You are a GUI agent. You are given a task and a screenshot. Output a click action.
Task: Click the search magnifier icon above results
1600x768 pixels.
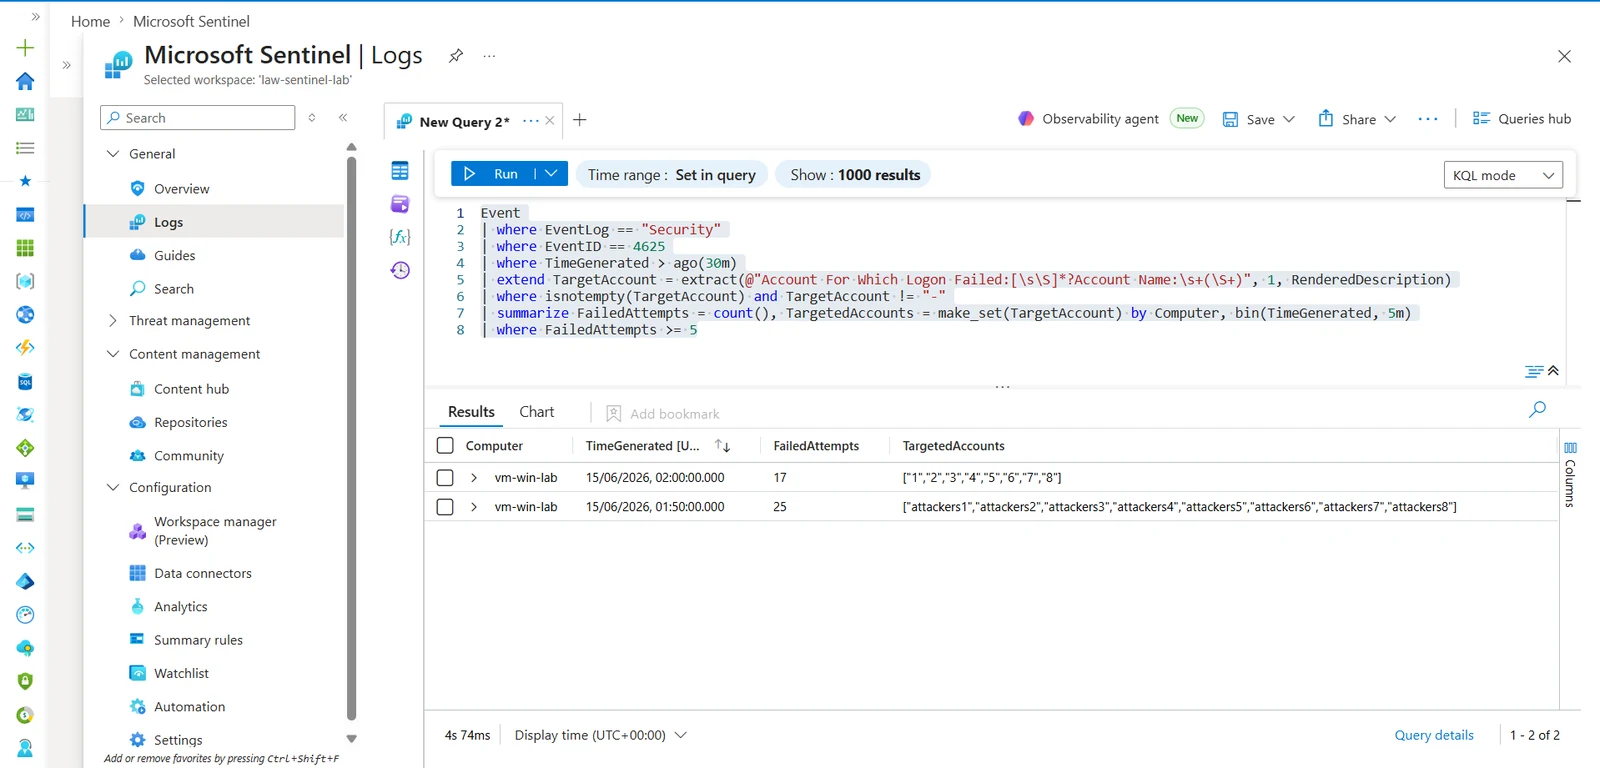pos(1537,409)
